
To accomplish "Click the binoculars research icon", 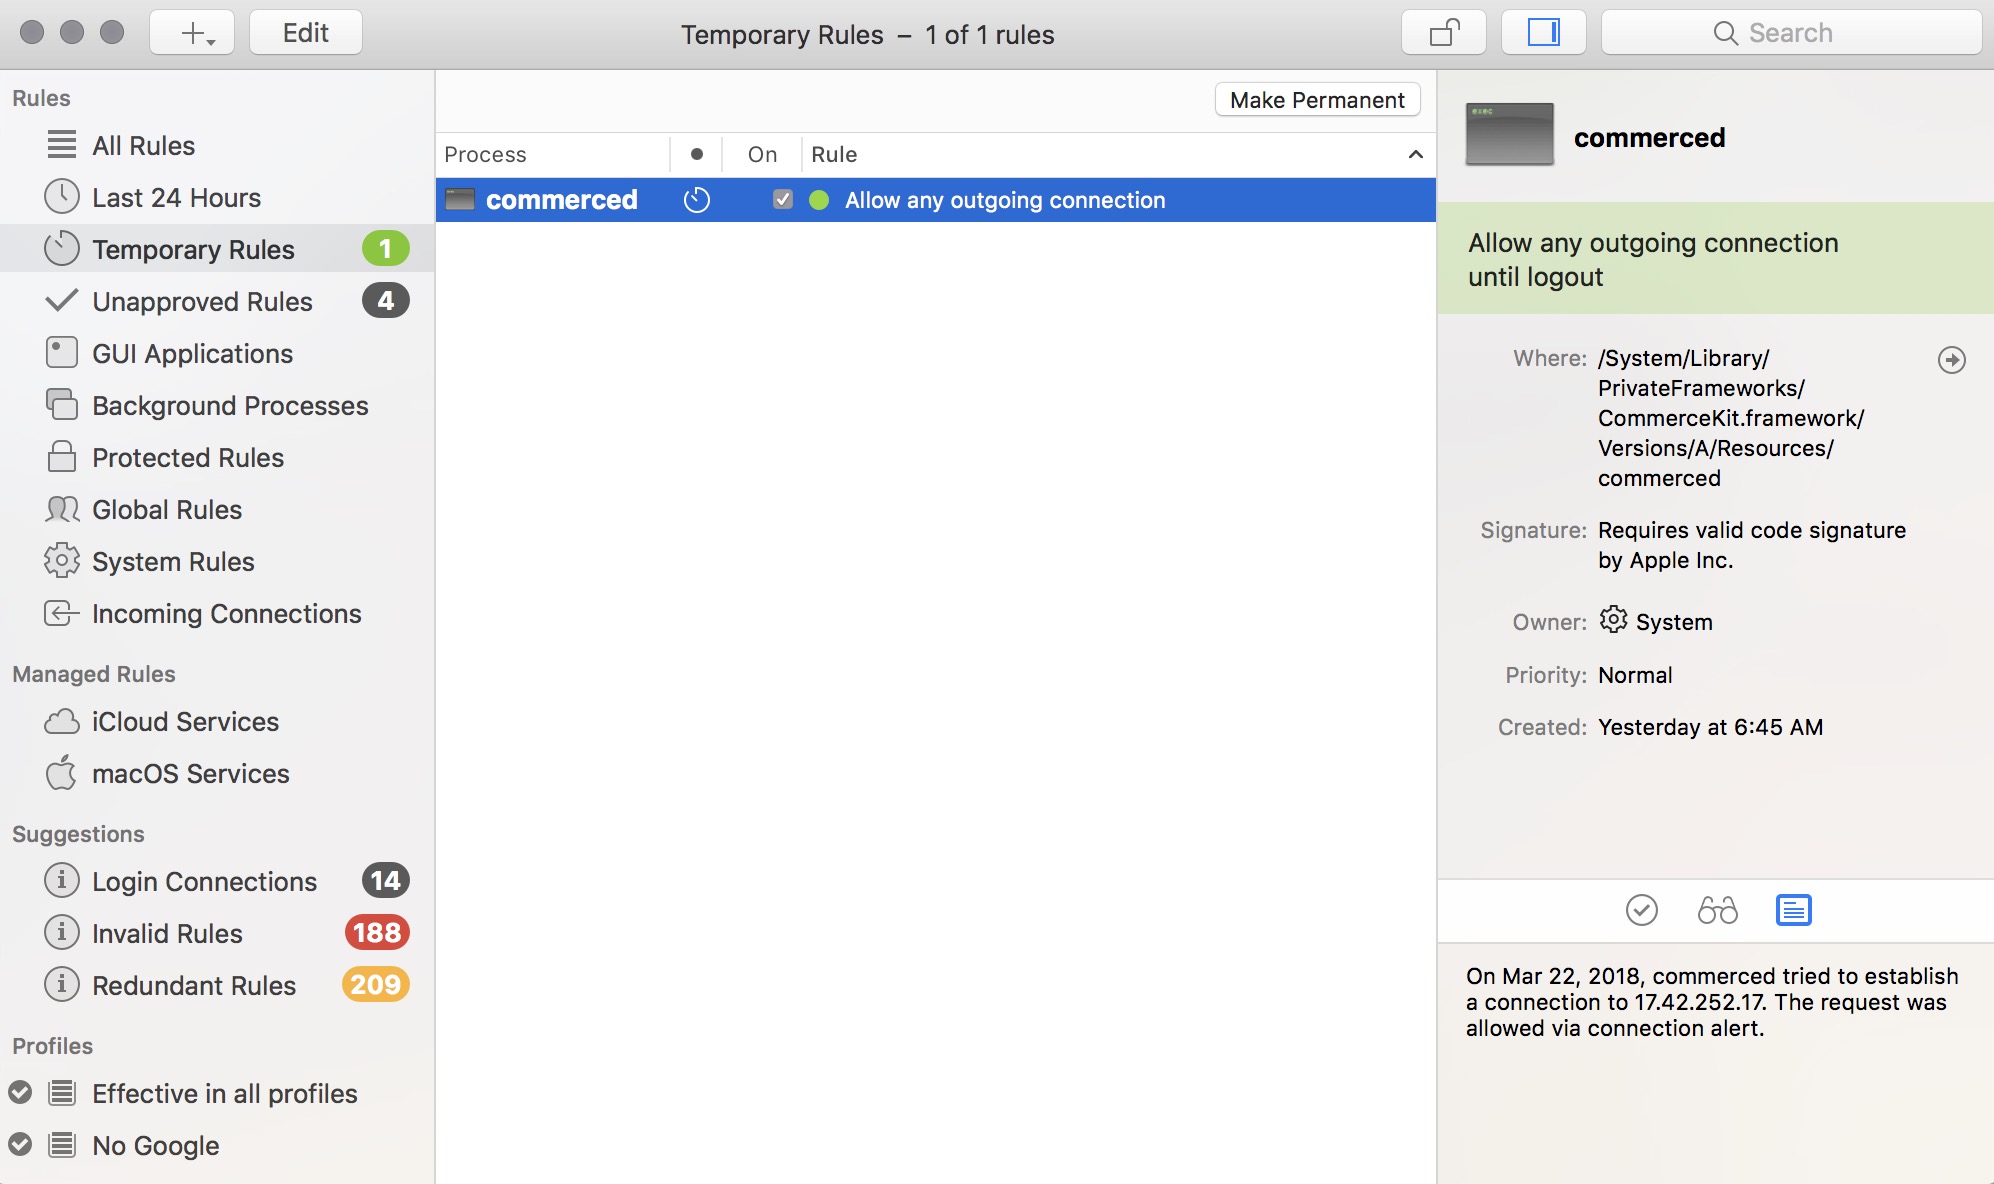I will click(x=1718, y=910).
